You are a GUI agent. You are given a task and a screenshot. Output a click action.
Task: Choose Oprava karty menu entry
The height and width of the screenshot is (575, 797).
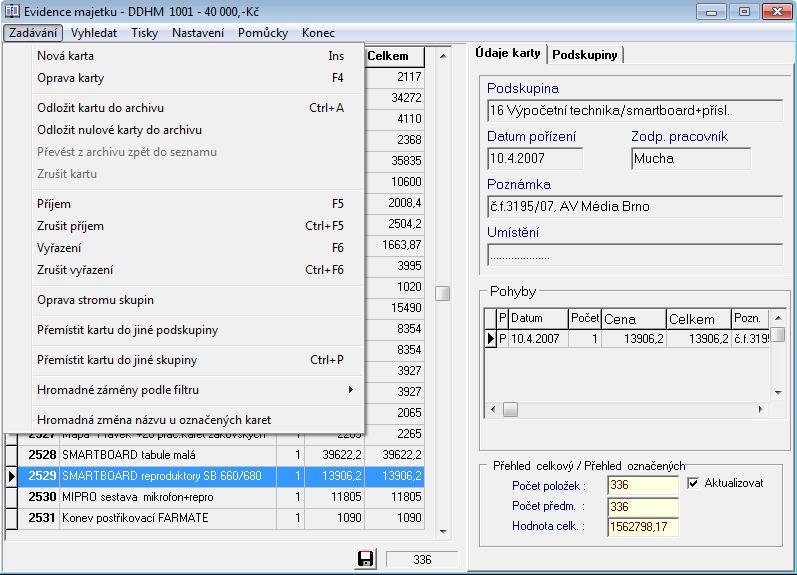[198, 78]
